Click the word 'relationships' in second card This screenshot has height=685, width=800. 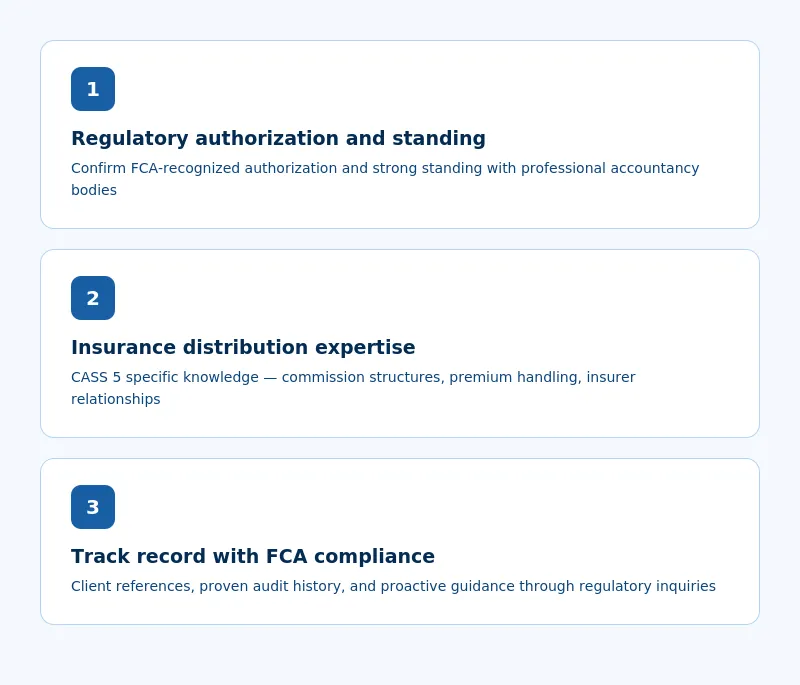115,399
